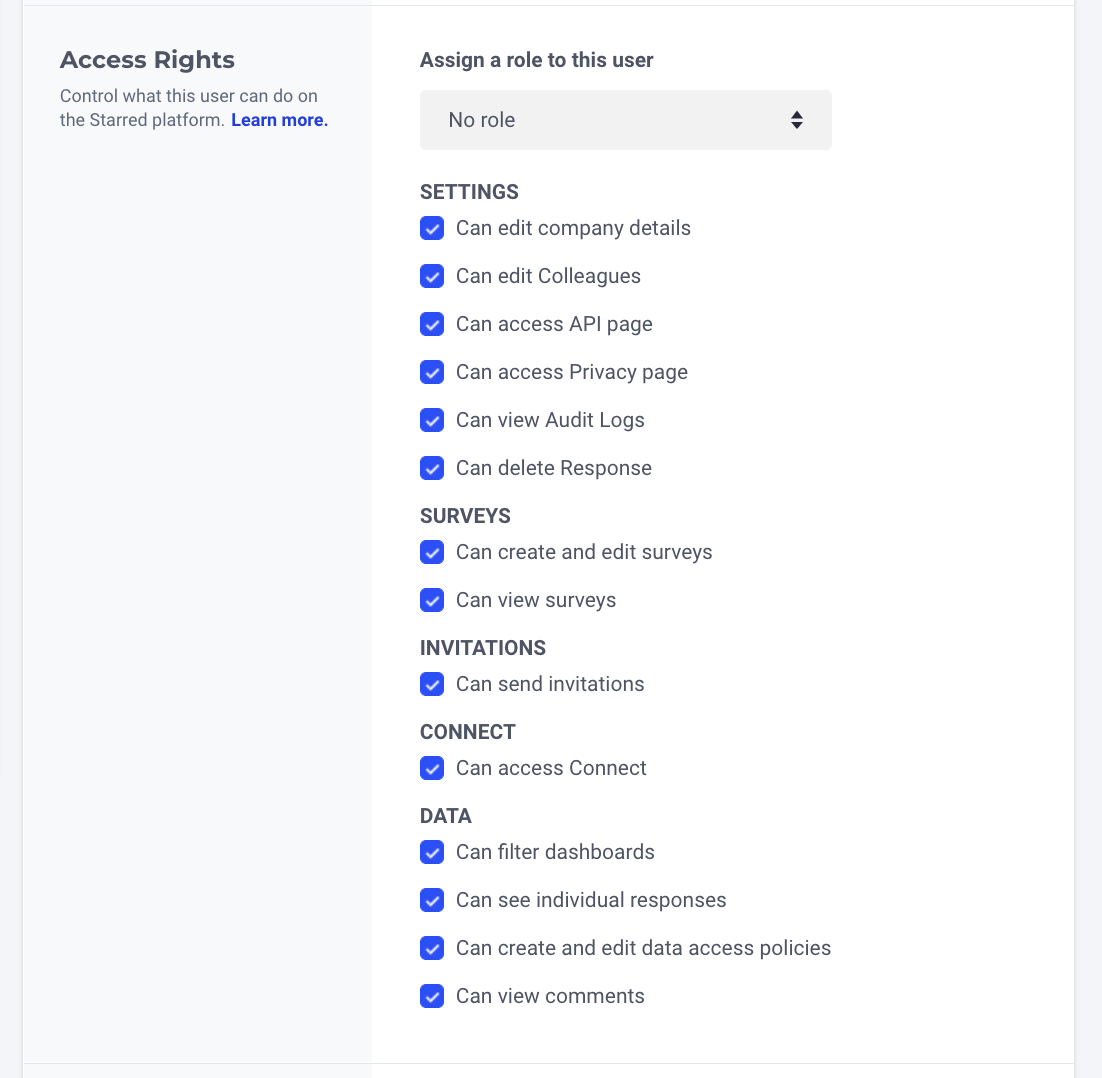
Task: Uncheck 'Can create and edit data access policies'
Action: click(x=432, y=948)
